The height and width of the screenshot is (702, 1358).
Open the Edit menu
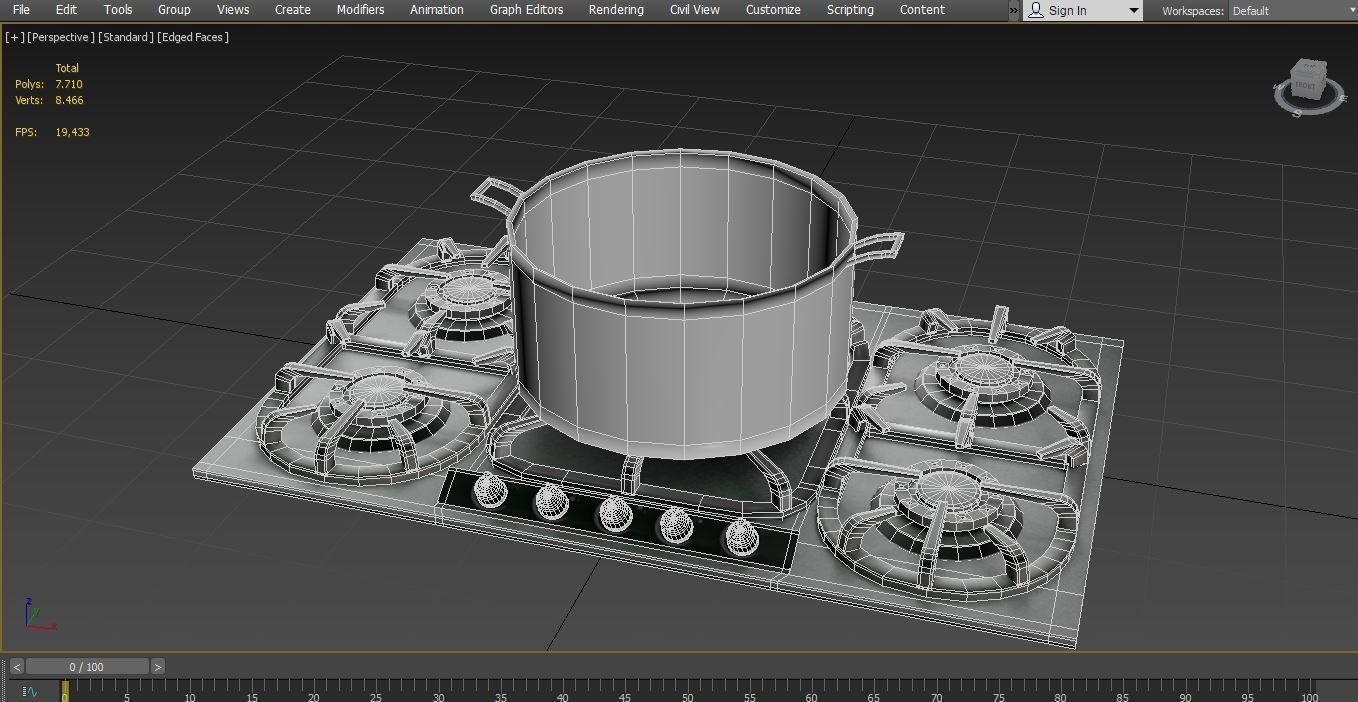(x=66, y=9)
